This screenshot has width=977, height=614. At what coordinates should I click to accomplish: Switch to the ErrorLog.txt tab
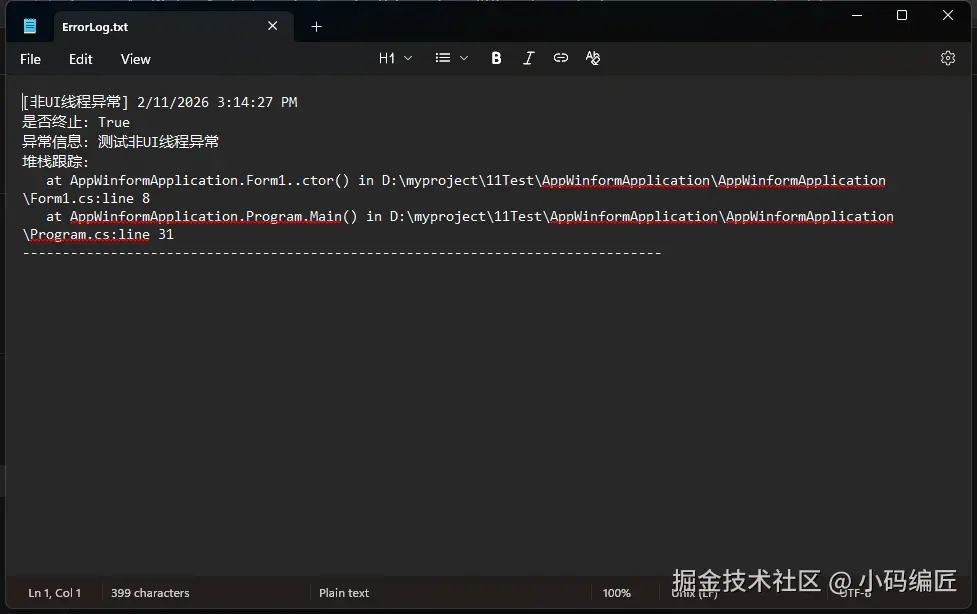(95, 26)
